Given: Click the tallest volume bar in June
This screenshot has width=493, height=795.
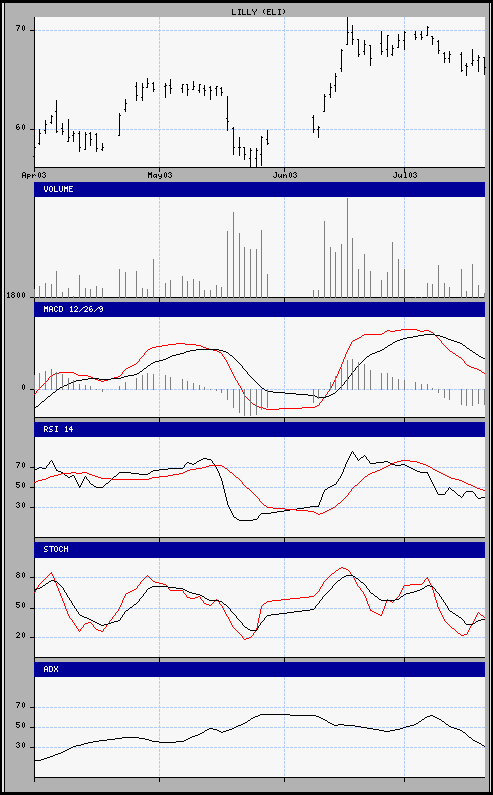Looking at the screenshot, I should (x=347, y=247).
